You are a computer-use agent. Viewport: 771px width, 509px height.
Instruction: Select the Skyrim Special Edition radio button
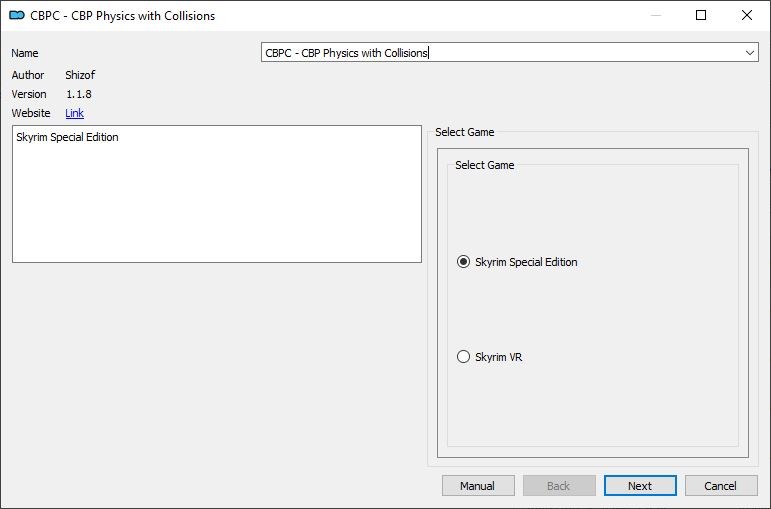tap(463, 262)
